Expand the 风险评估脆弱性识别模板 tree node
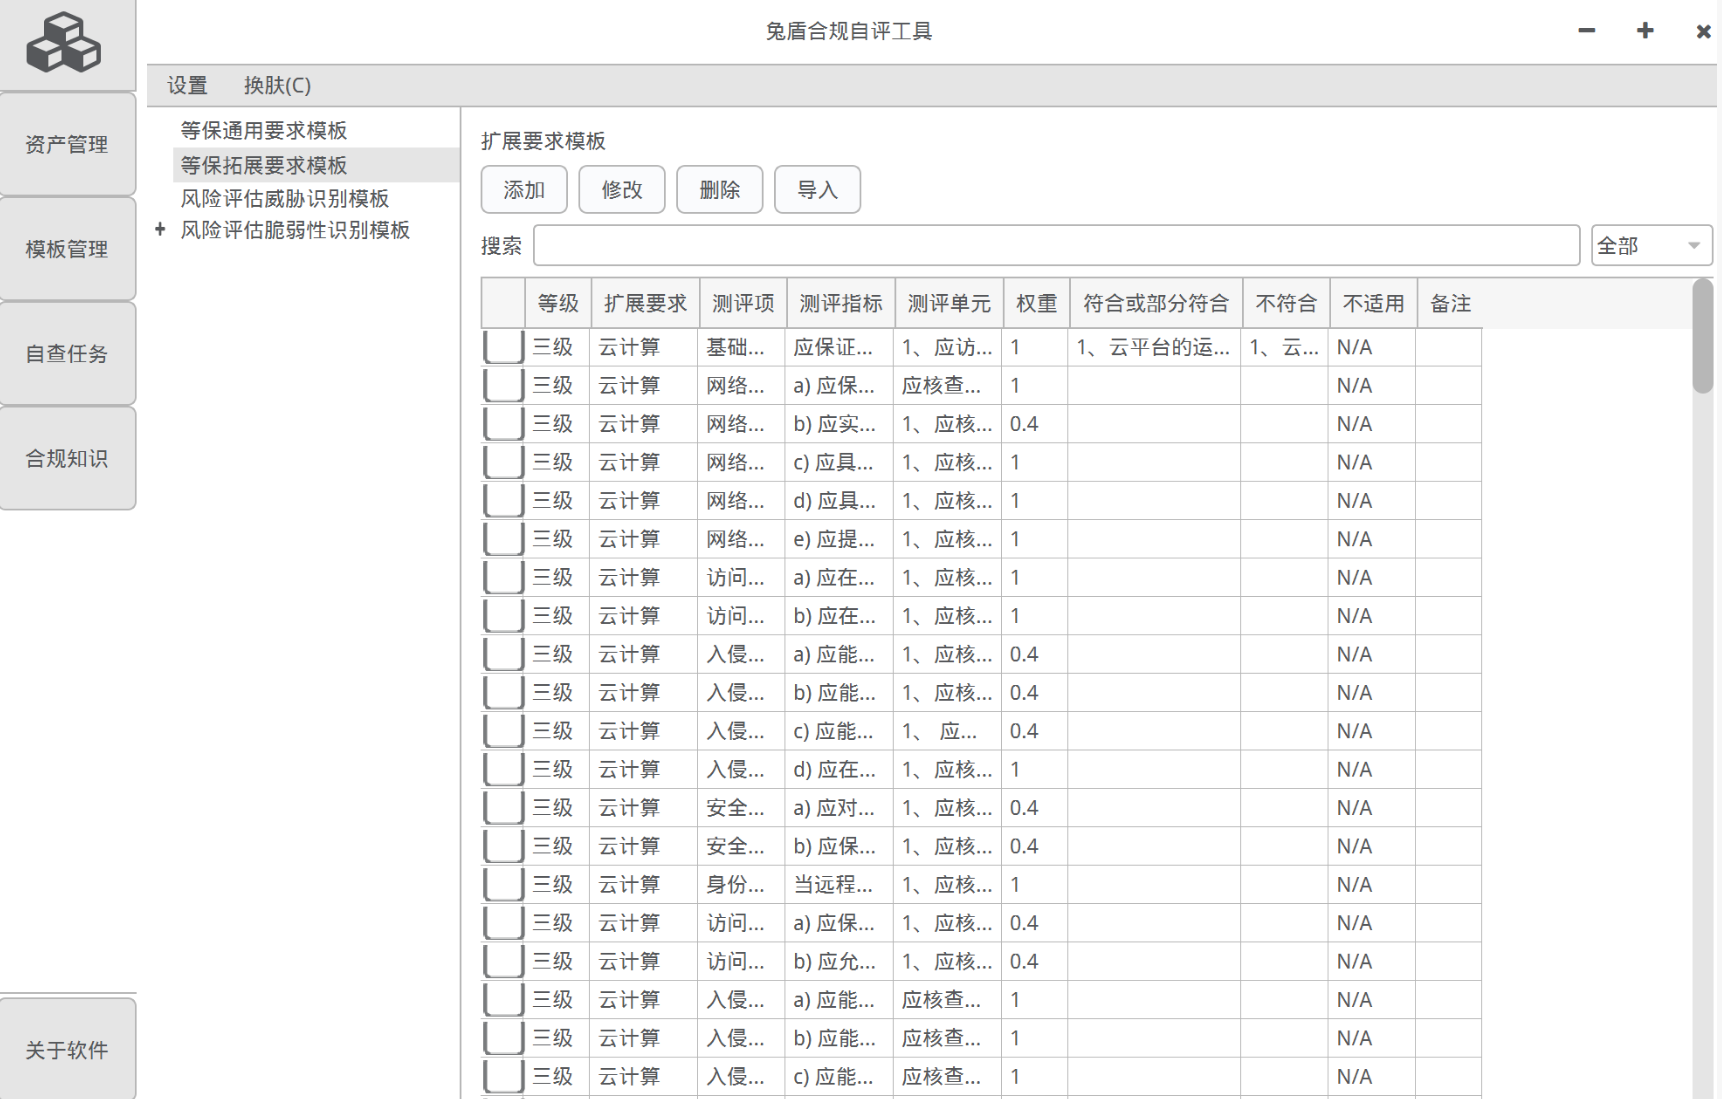This screenshot has width=1722, height=1099. tap(159, 229)
